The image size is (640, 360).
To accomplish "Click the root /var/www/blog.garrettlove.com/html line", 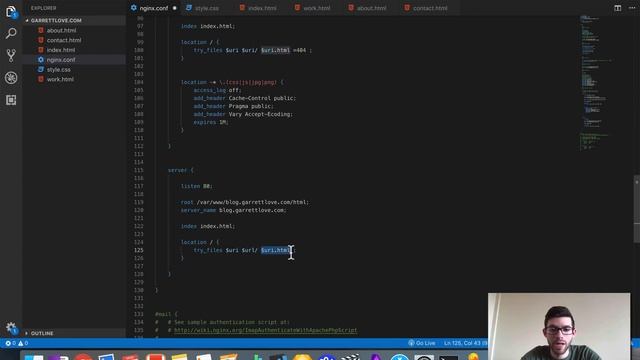I will point(245,202).
